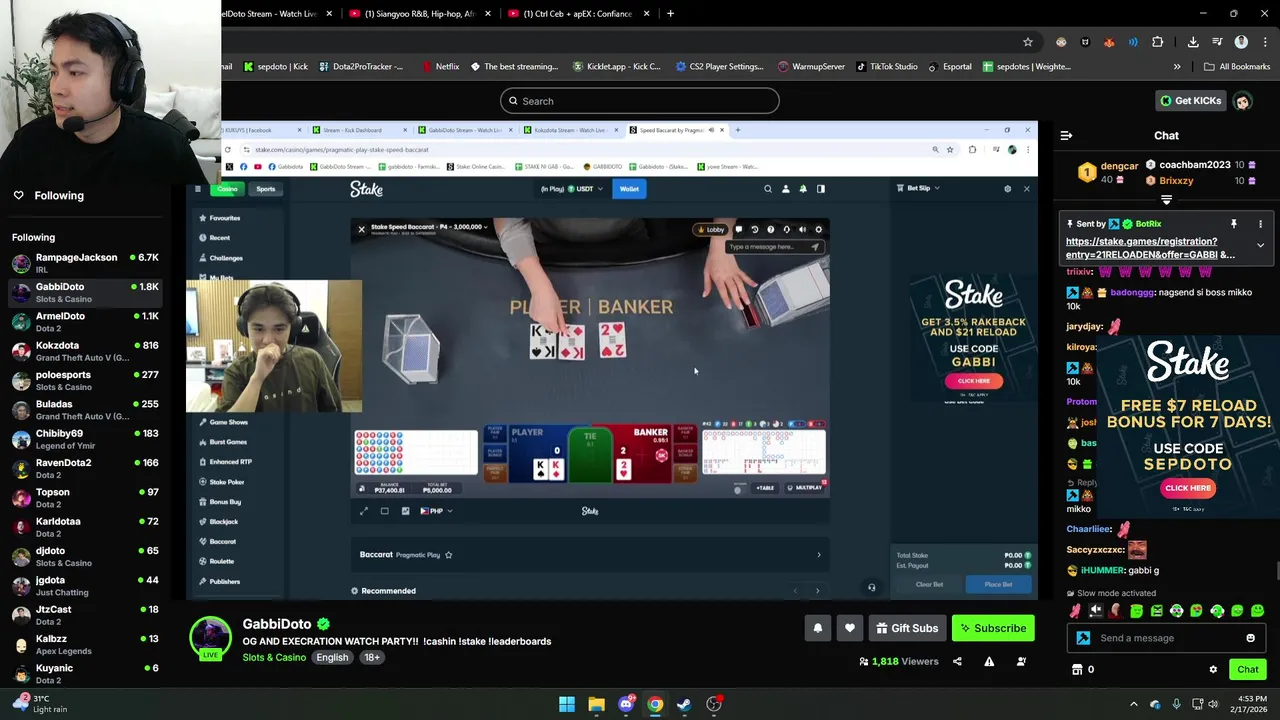Screen dimensions: 1280x720
Task: Open RavenDota2 channel in sidebar
Action: point(85,468)
